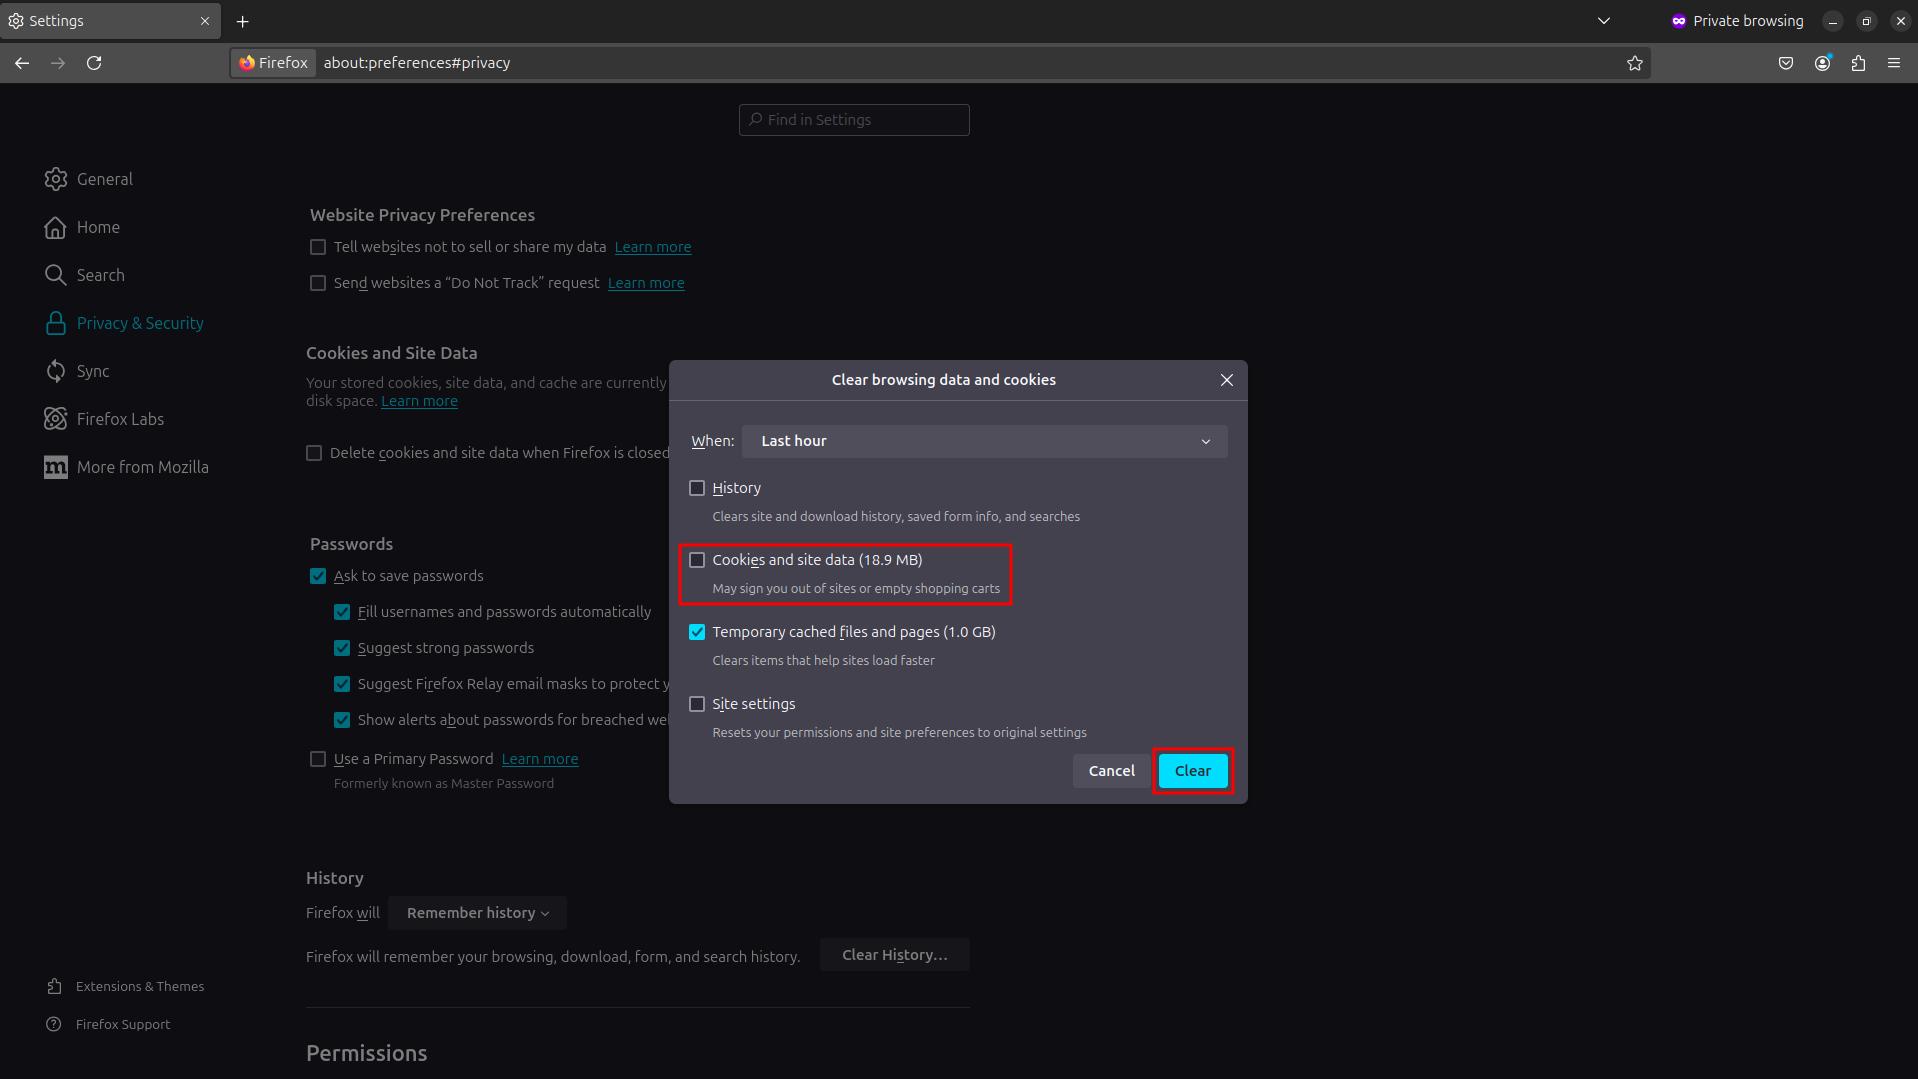Toggle the Do Not Track request checkbox
Screen dimensions: 1918x1079
pos(318,283)
